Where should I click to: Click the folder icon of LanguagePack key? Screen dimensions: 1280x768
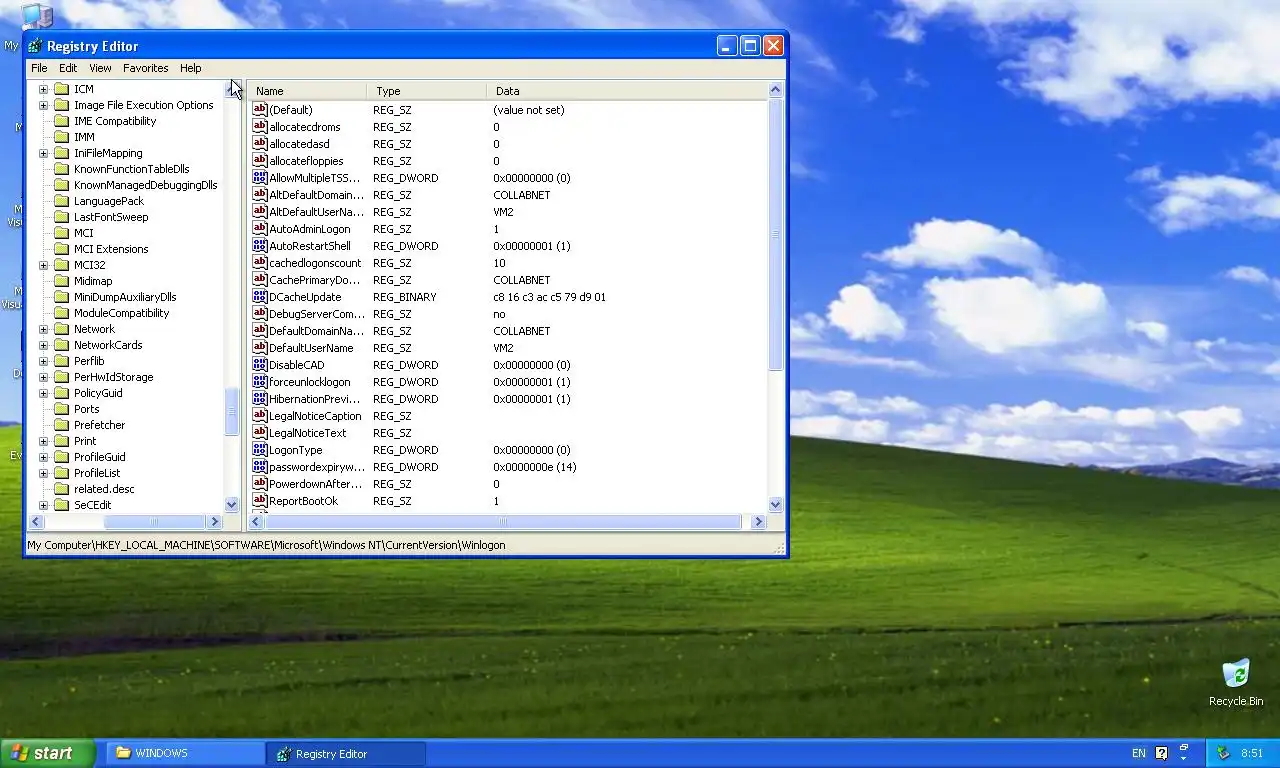click(61, 201)
